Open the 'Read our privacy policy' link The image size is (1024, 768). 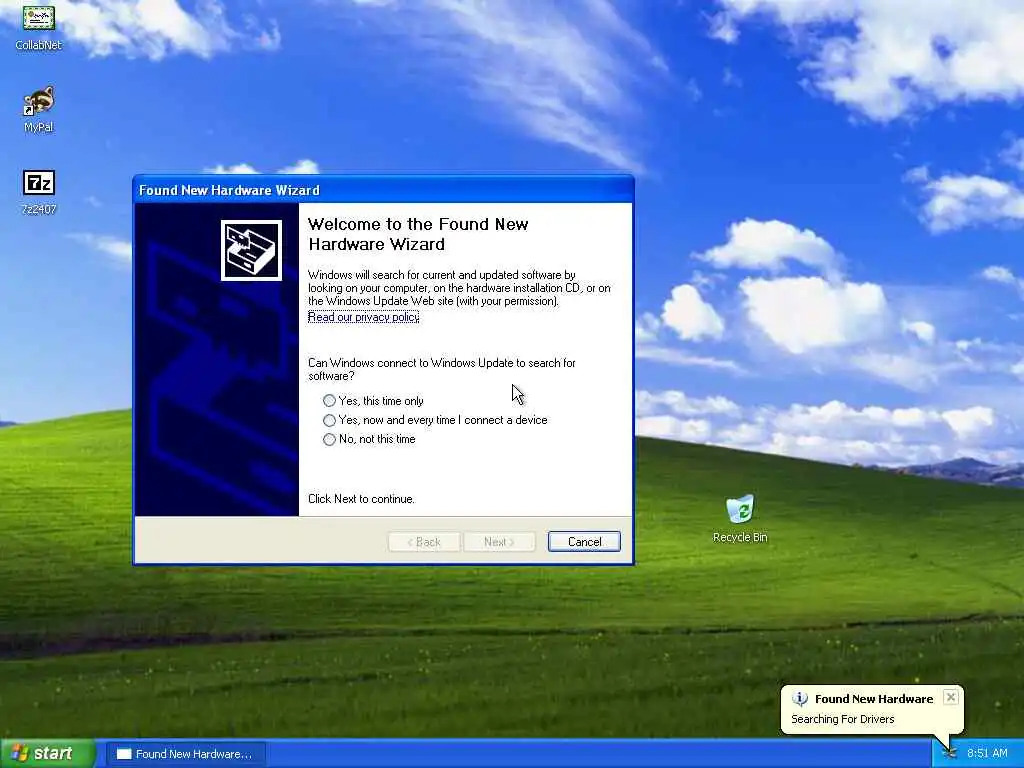pyautogui.click(x=363, y=317)
